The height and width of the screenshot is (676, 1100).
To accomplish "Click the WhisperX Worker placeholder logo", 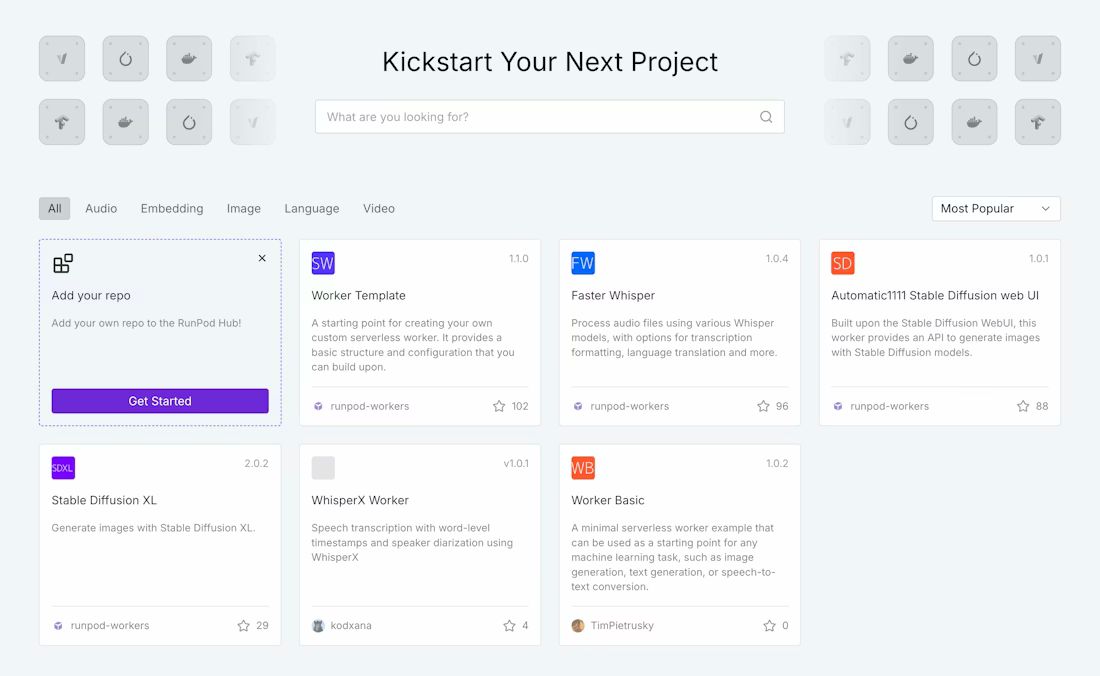I will pyautogui.click(x=323, y=468).
